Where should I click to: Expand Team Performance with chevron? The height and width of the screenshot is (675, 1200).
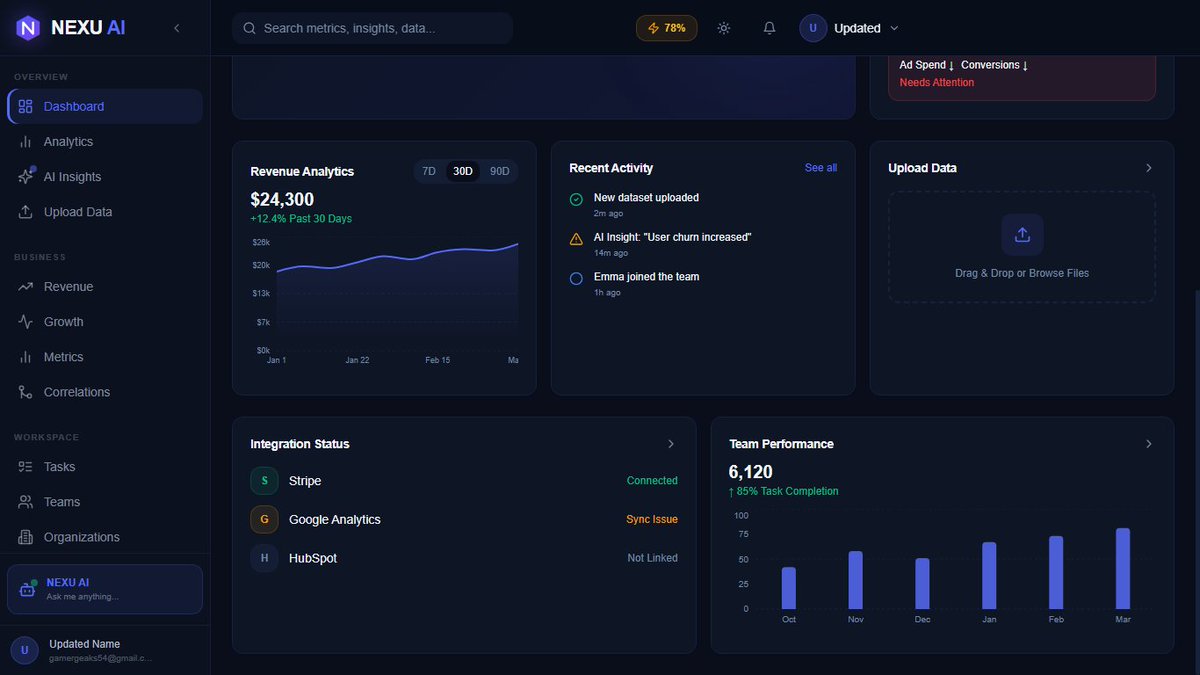pos(1149,444)
